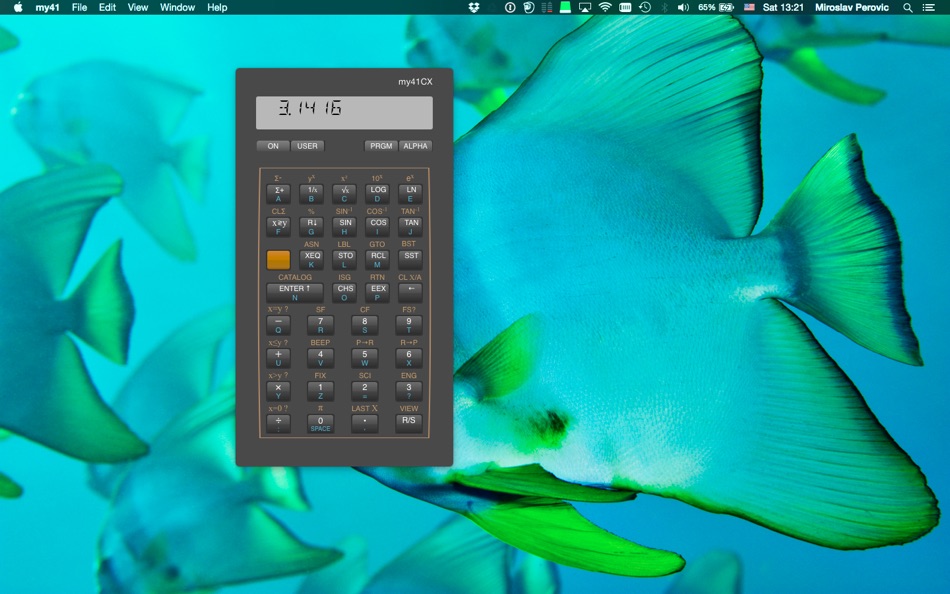This screenshot has width=950, height=594.
Task: Open the battery status showing 65%
Action: coord(716,7)
